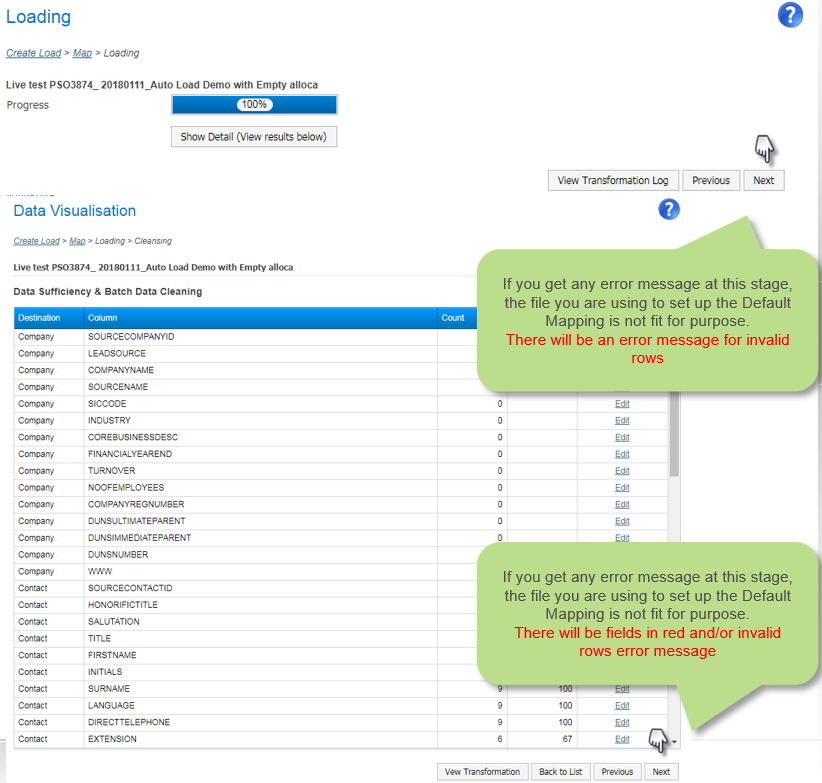The width and height of the screenshot is (822, 783).
Task: Edit the DIRECTTELEPHONE row
Action: click(622, 722)
